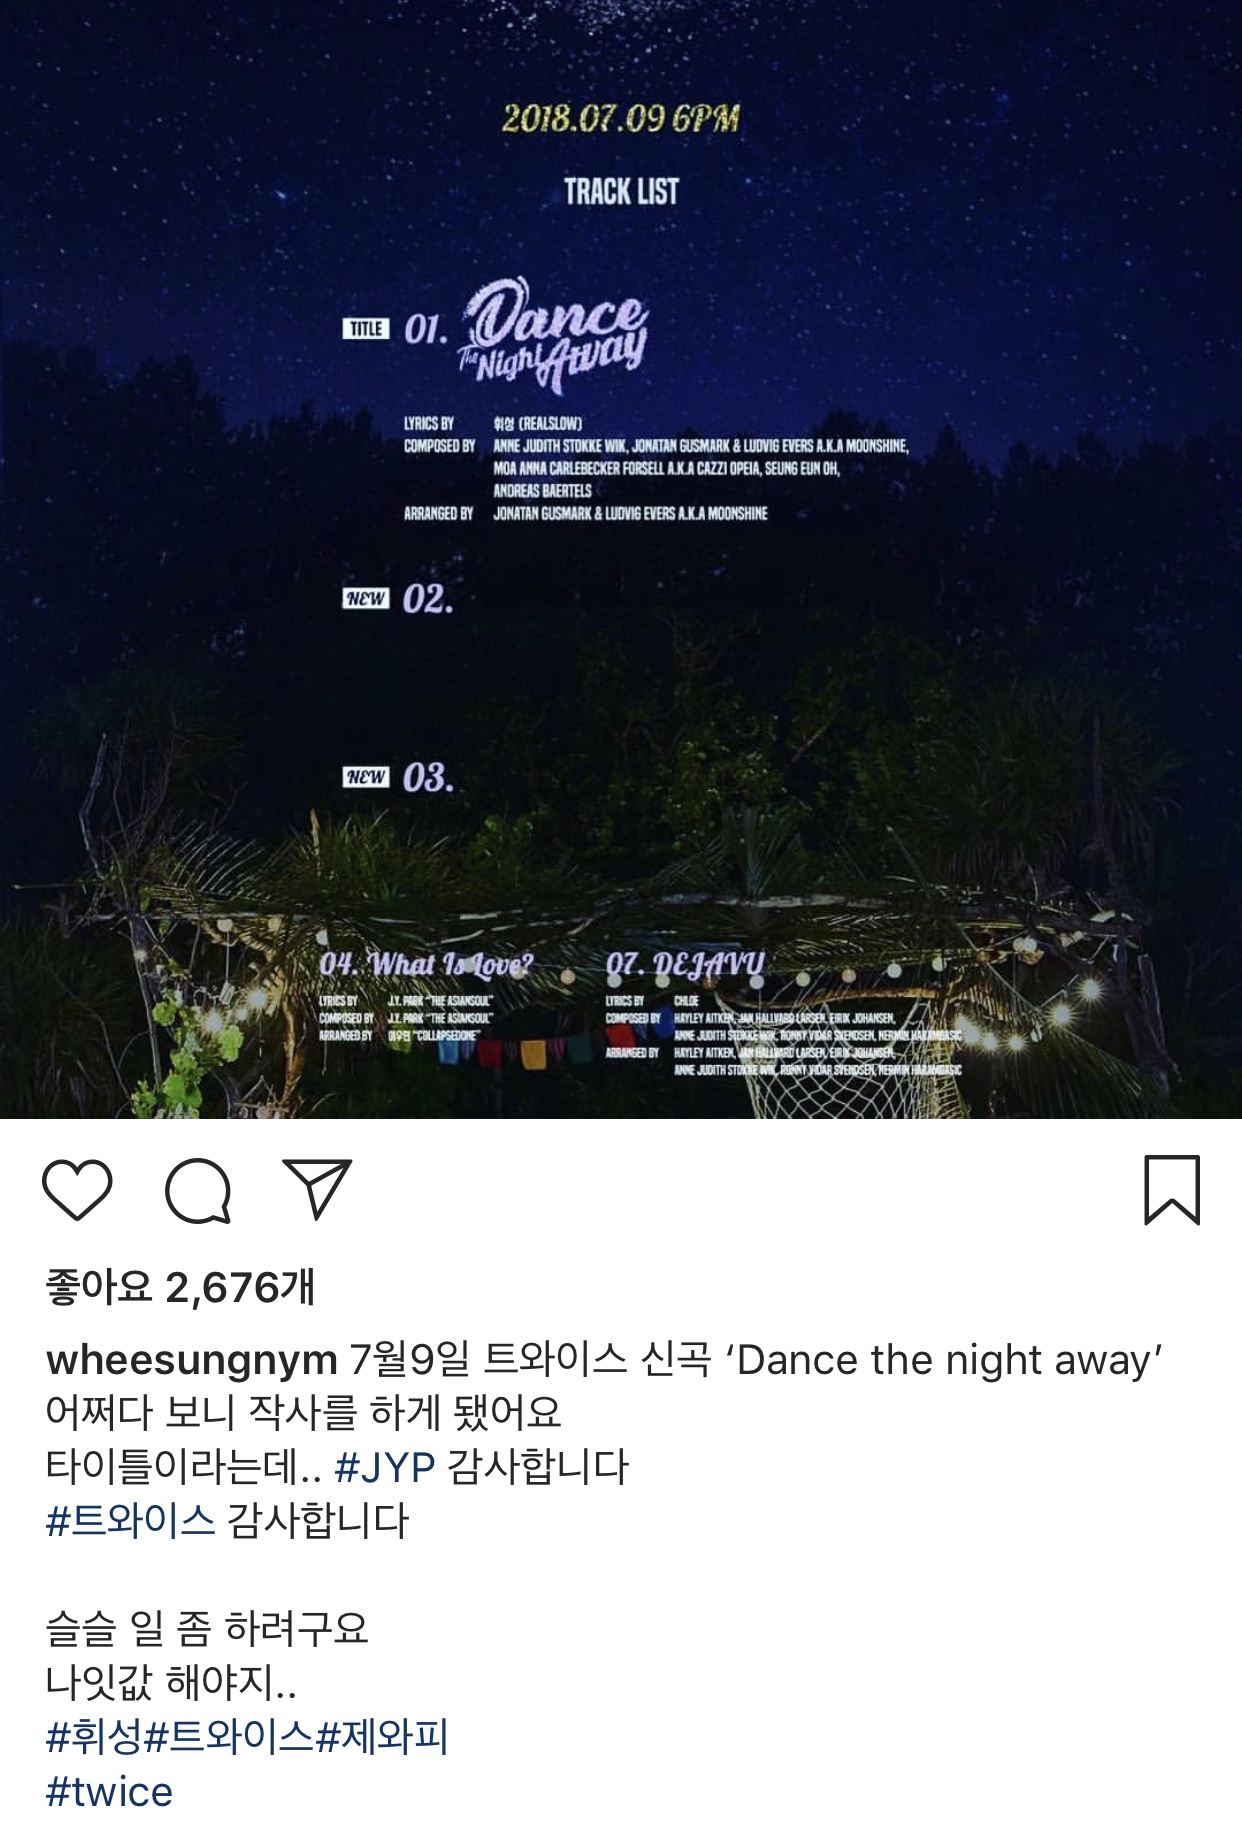This screenshot has width=1242, height=1823.
Task: Open the #제와피 hashtag
Action: 382,1737
